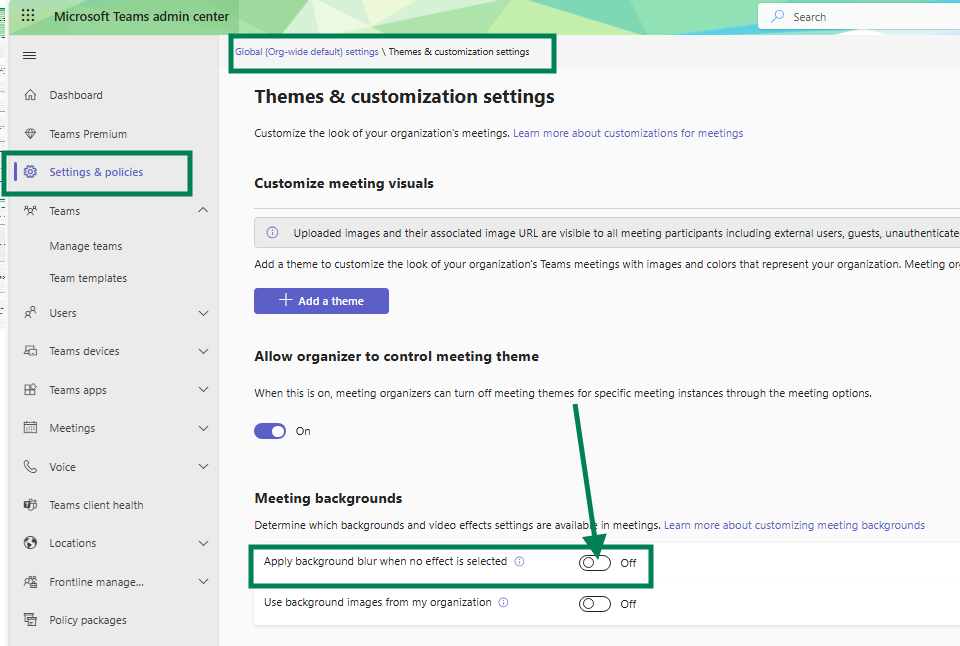
Task: Click the Teams apps icon
Action: (30, 389)
